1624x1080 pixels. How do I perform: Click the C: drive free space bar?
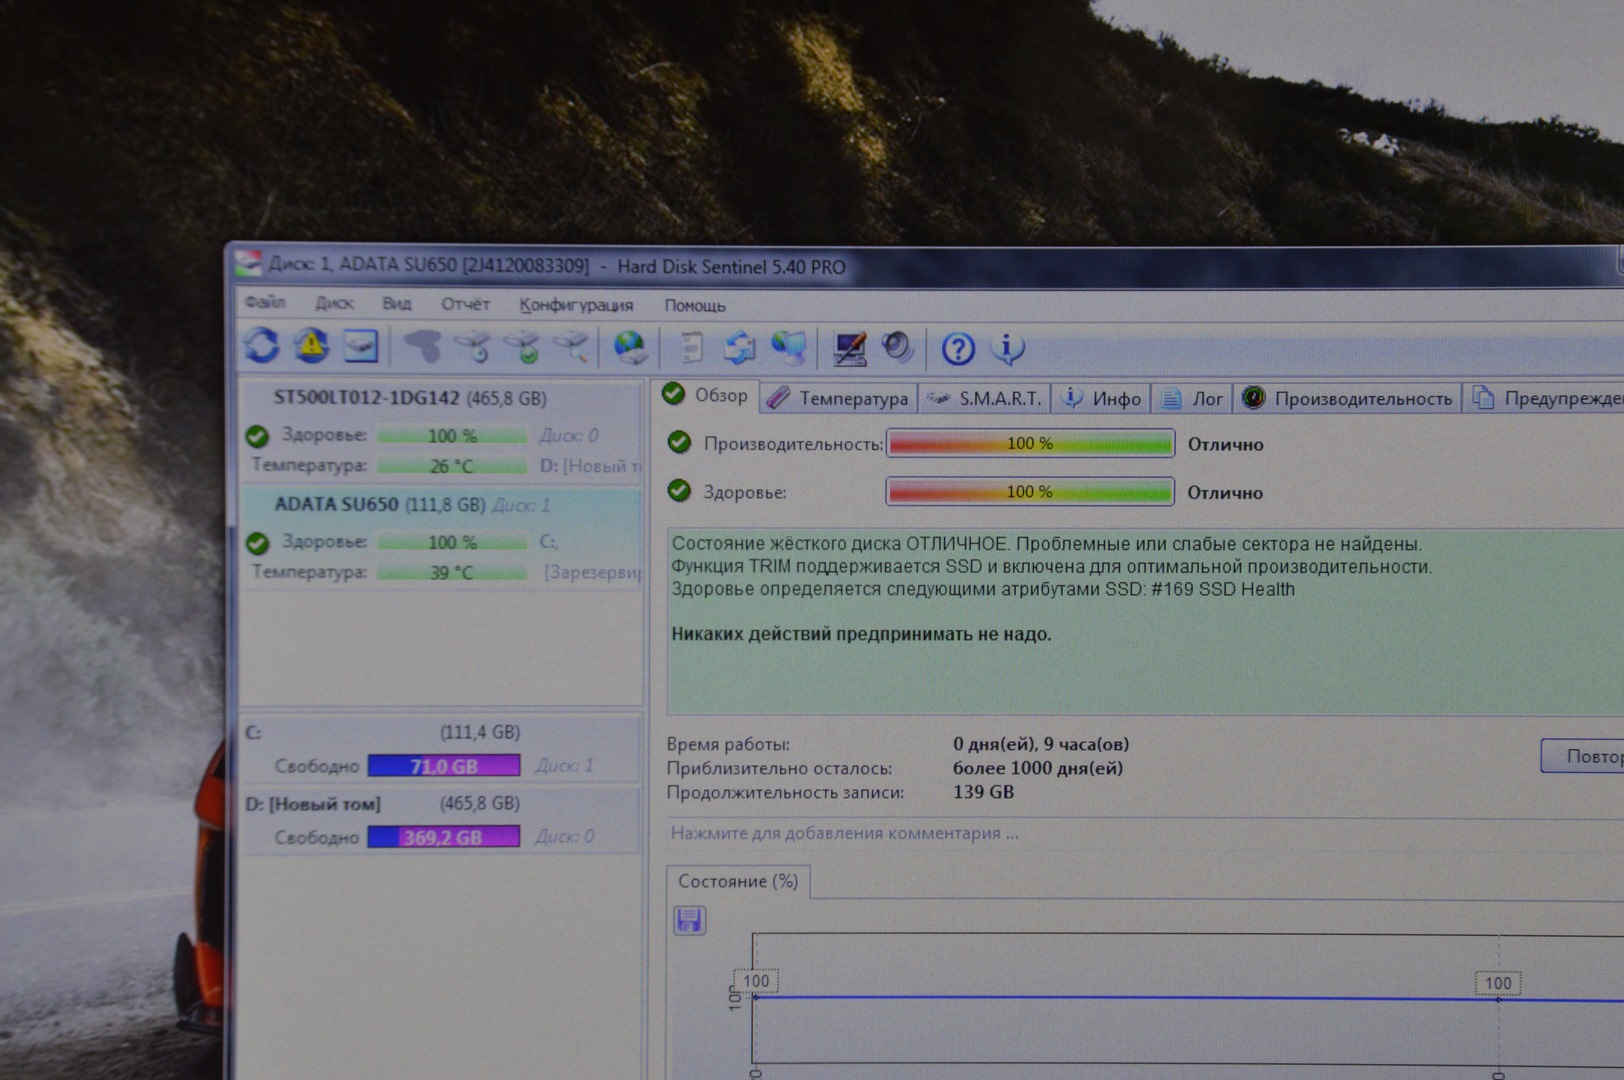click(x=444, y=766)
